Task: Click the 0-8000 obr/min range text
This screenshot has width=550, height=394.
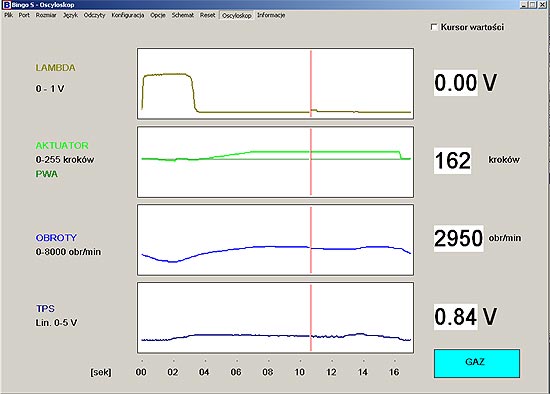Action: pyautogui.click(x=68, y=252)
